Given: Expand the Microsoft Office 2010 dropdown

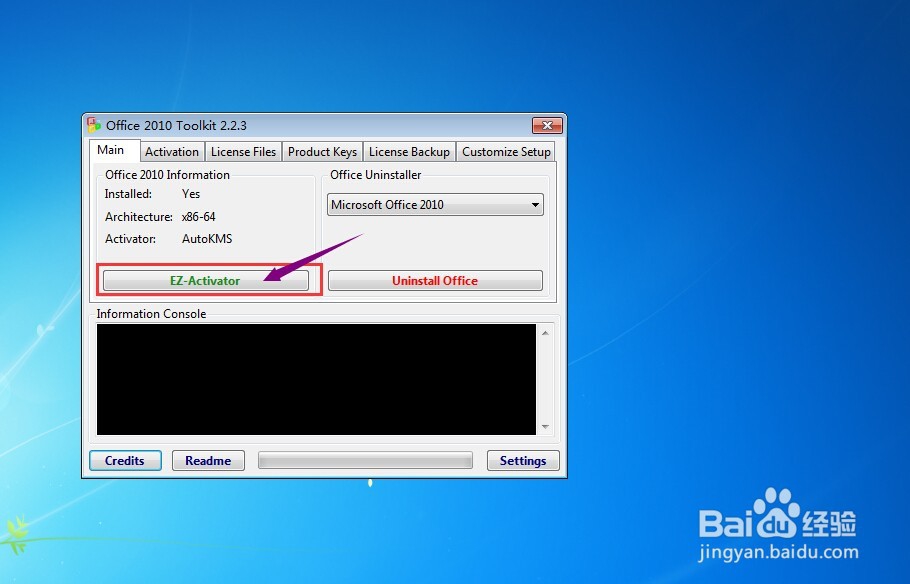Looking at the screenshot, I should pyautogui.click(x=435, y=204).
